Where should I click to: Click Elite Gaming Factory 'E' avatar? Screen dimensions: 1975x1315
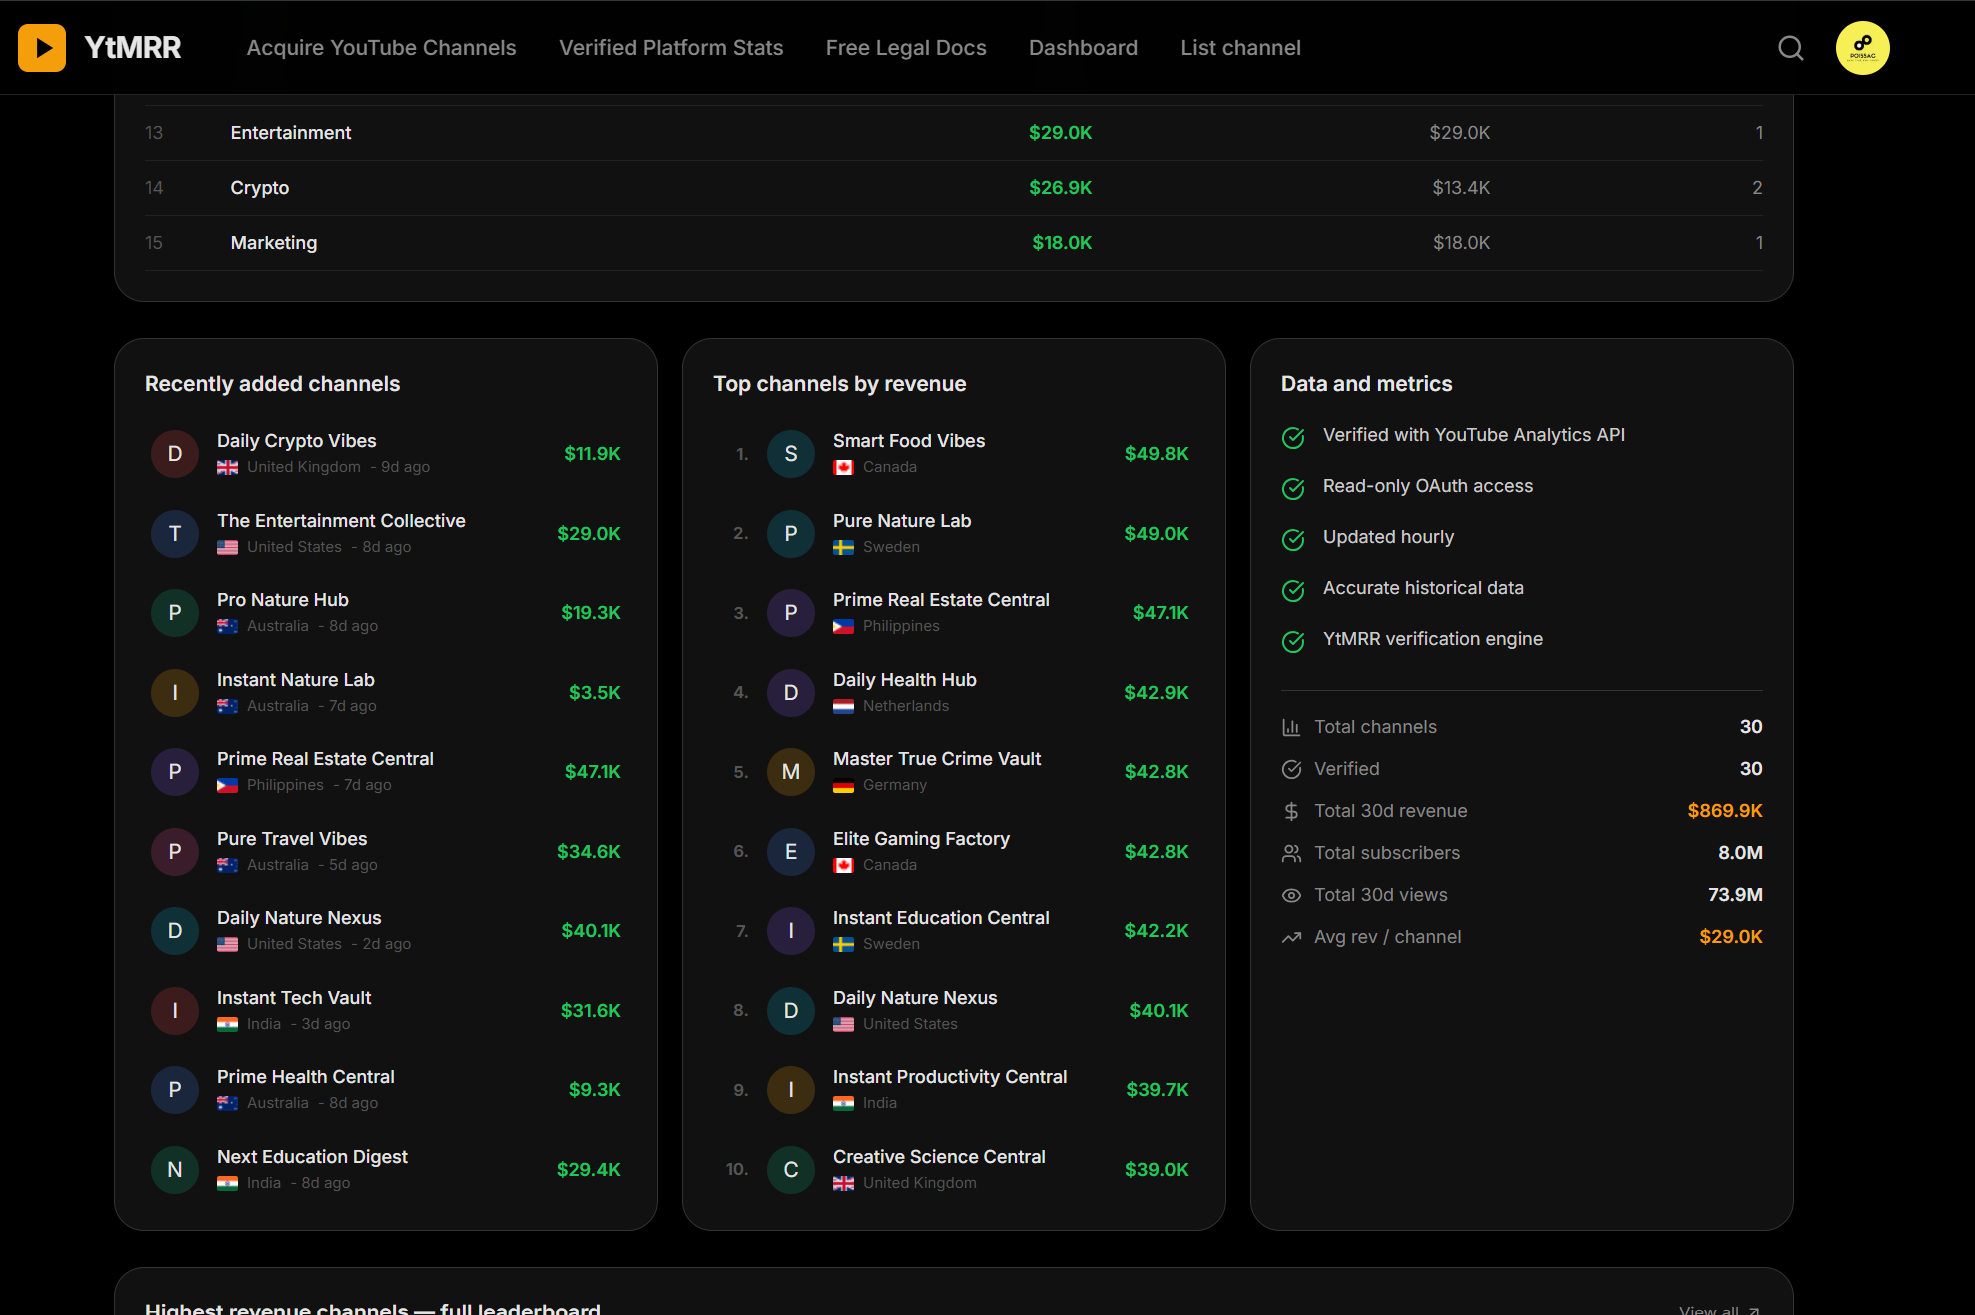pos(790,852)
